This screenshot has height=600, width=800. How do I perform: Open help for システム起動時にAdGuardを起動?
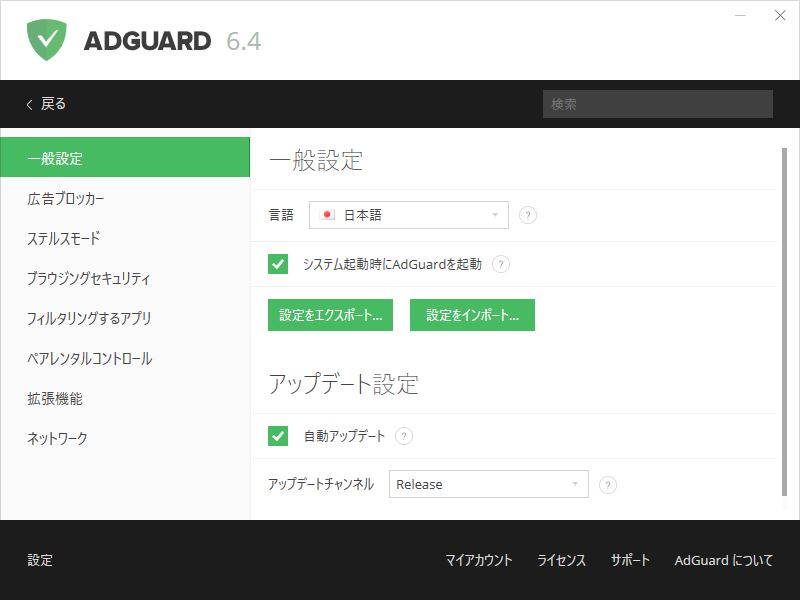pos(501,264)
